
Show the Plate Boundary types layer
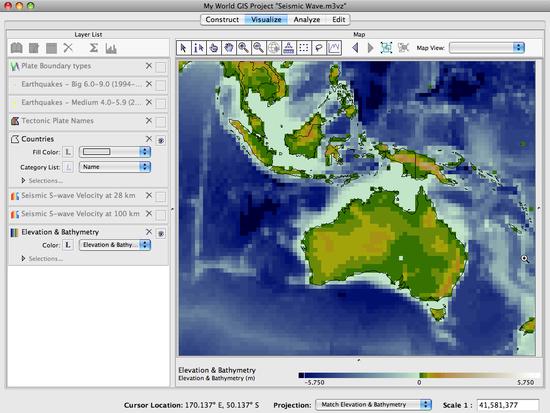pyautogui.click(x=161, y=67)
